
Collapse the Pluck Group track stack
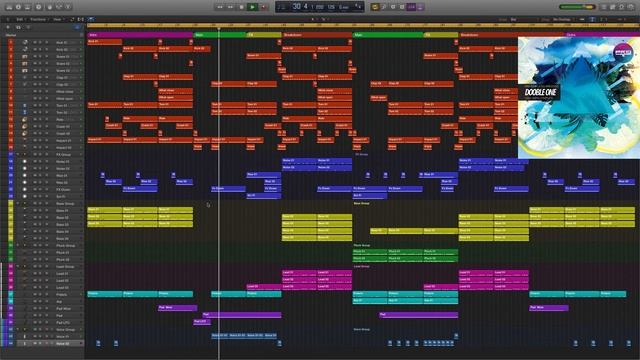coord(18,246)
